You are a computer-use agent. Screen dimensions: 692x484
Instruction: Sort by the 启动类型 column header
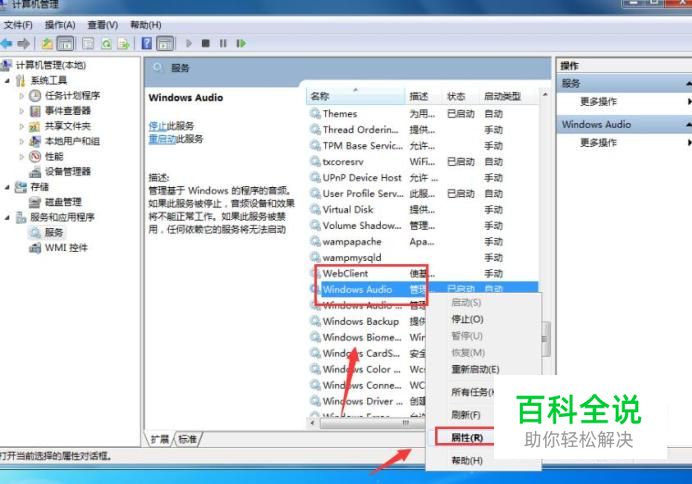(x=508, y=96)
